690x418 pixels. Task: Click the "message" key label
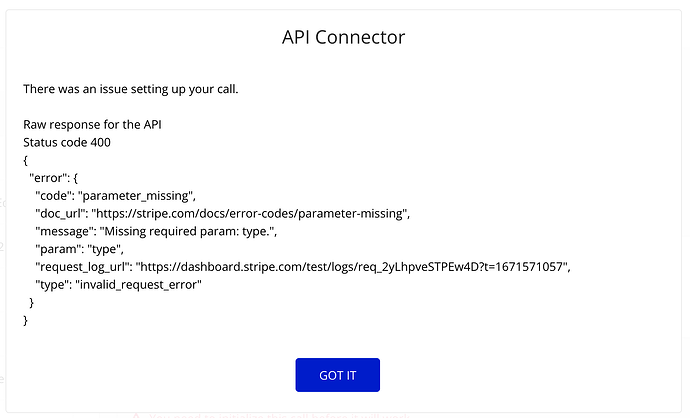click(66, 231)
